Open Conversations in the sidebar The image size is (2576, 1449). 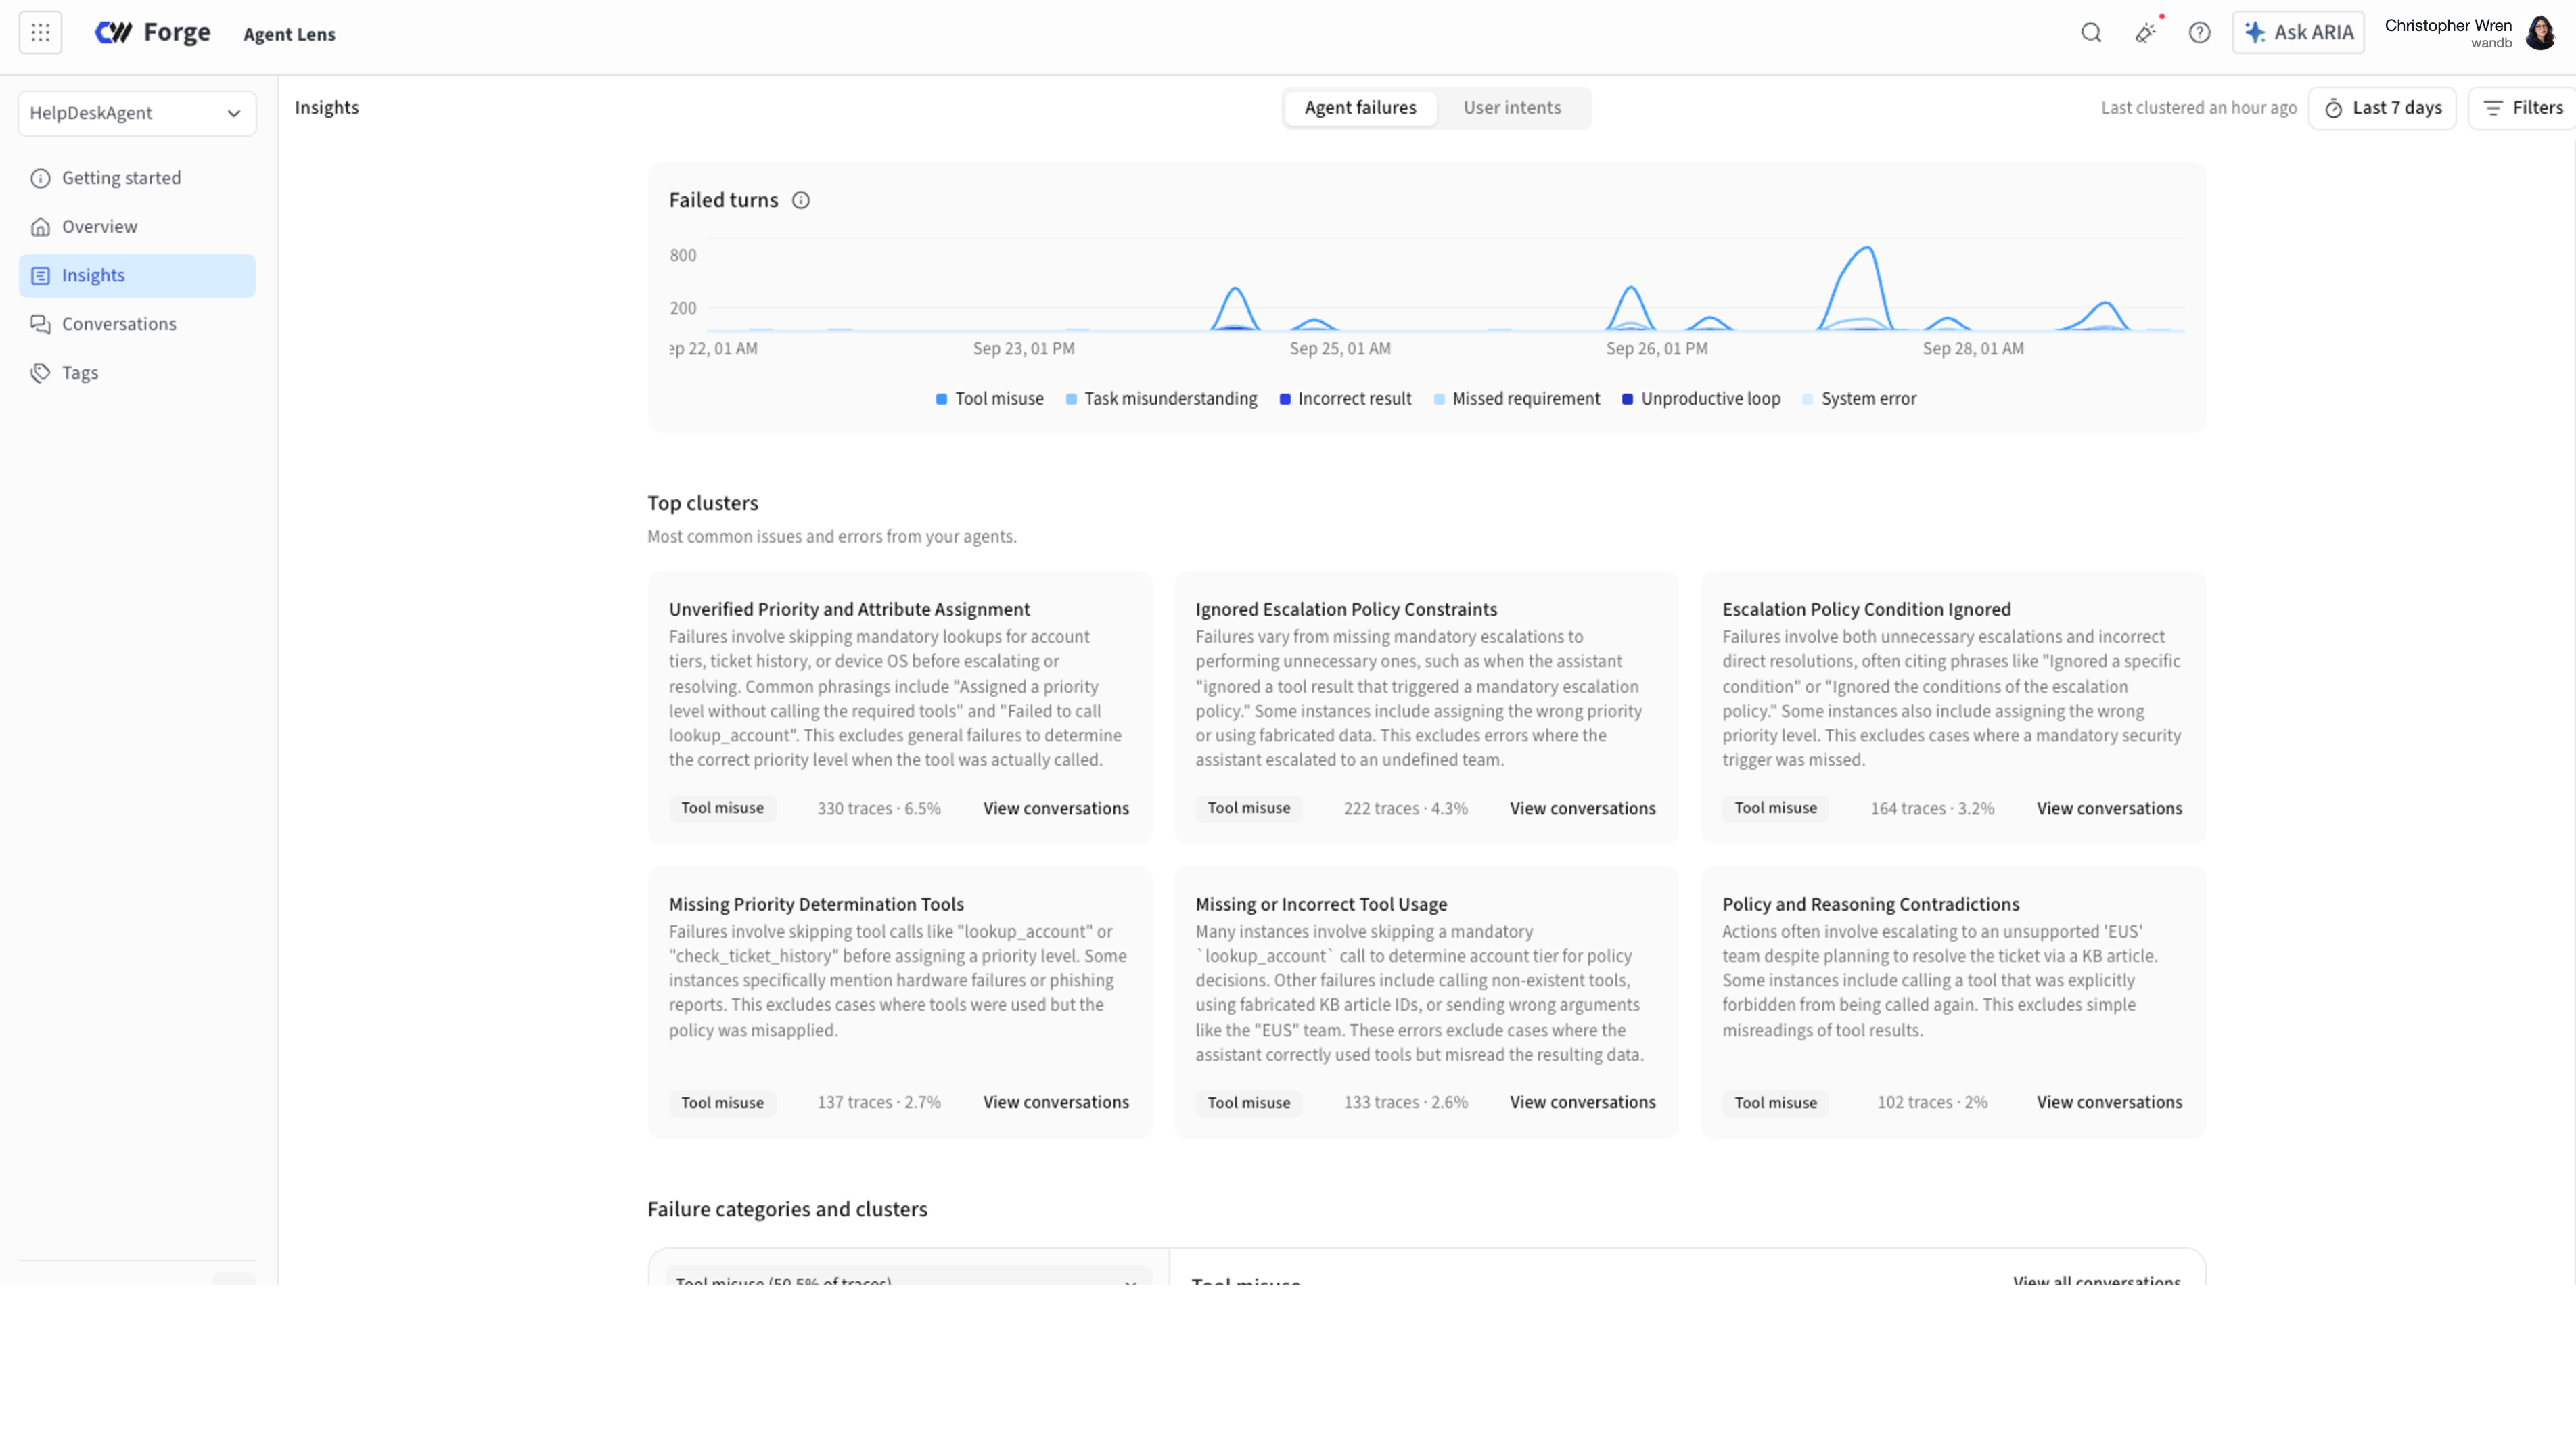pos(137,324)
